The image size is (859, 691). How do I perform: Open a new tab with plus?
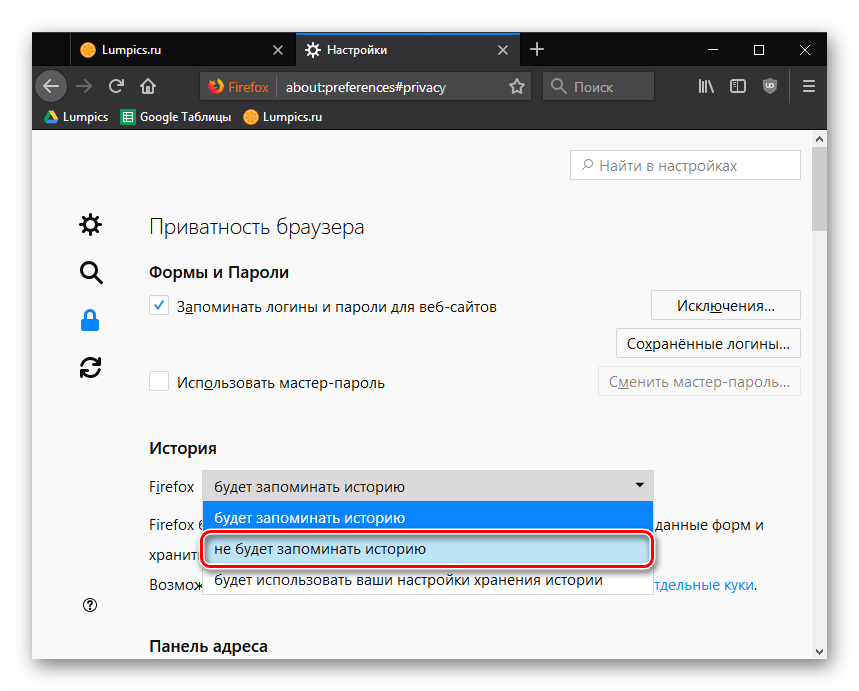(x=537, y=49)
